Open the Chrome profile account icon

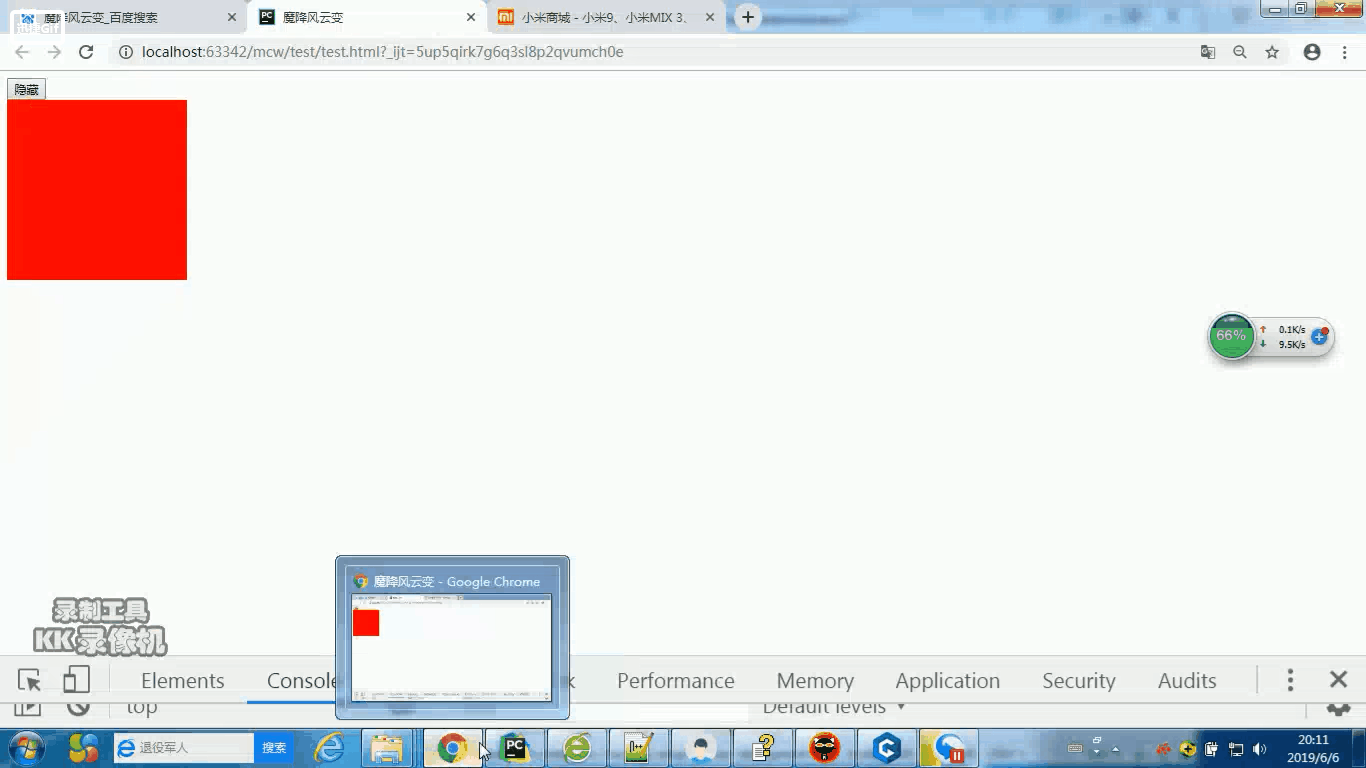click(1312, 52)
